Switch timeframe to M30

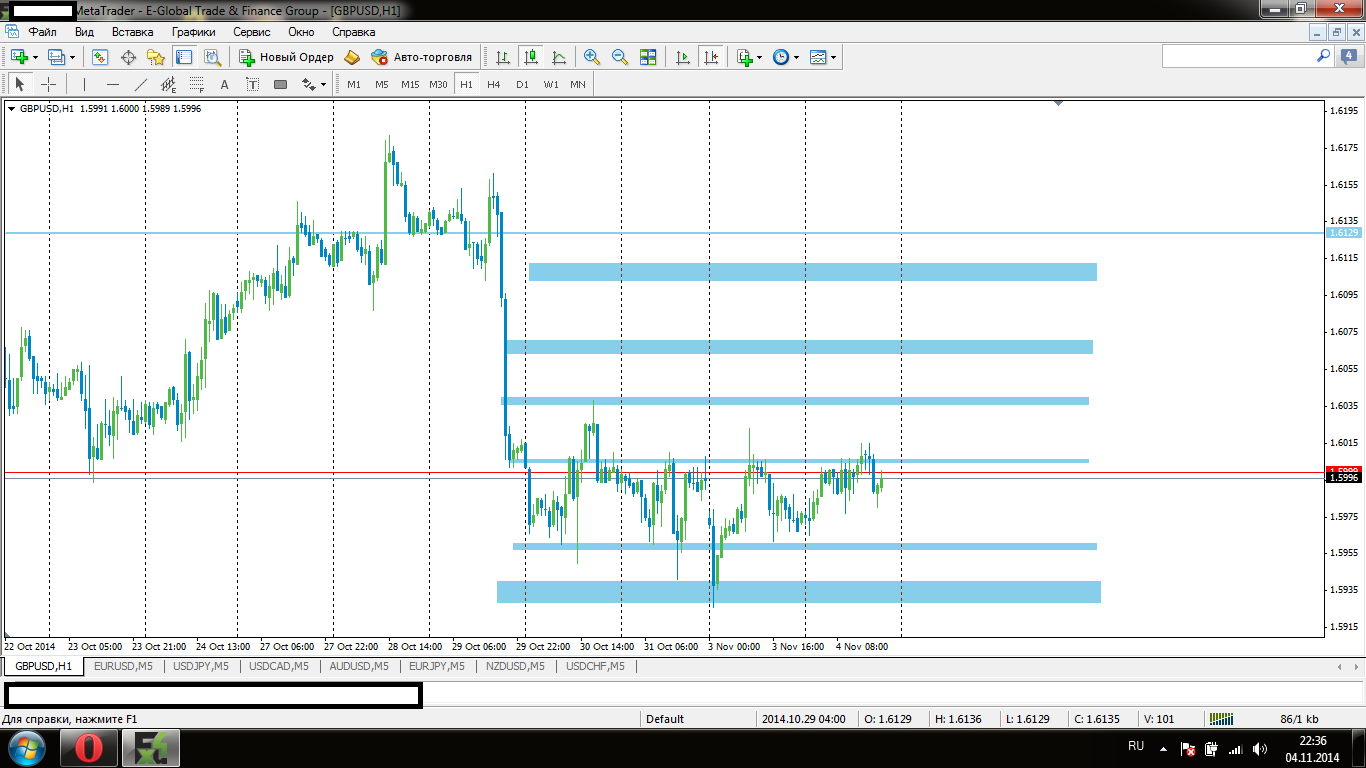click(x=438, y=84)
